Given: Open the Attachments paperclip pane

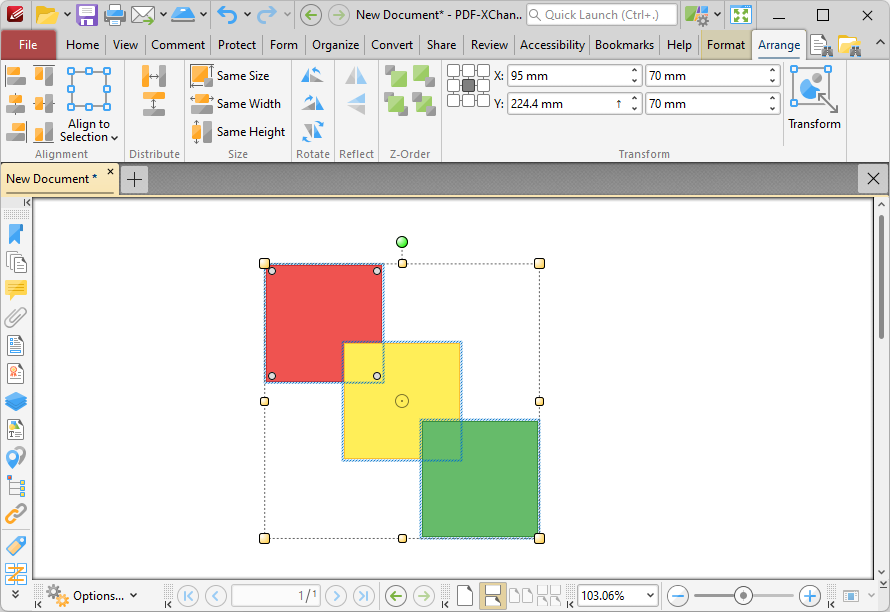Looking at the screenshot, I should click(16, 318).
